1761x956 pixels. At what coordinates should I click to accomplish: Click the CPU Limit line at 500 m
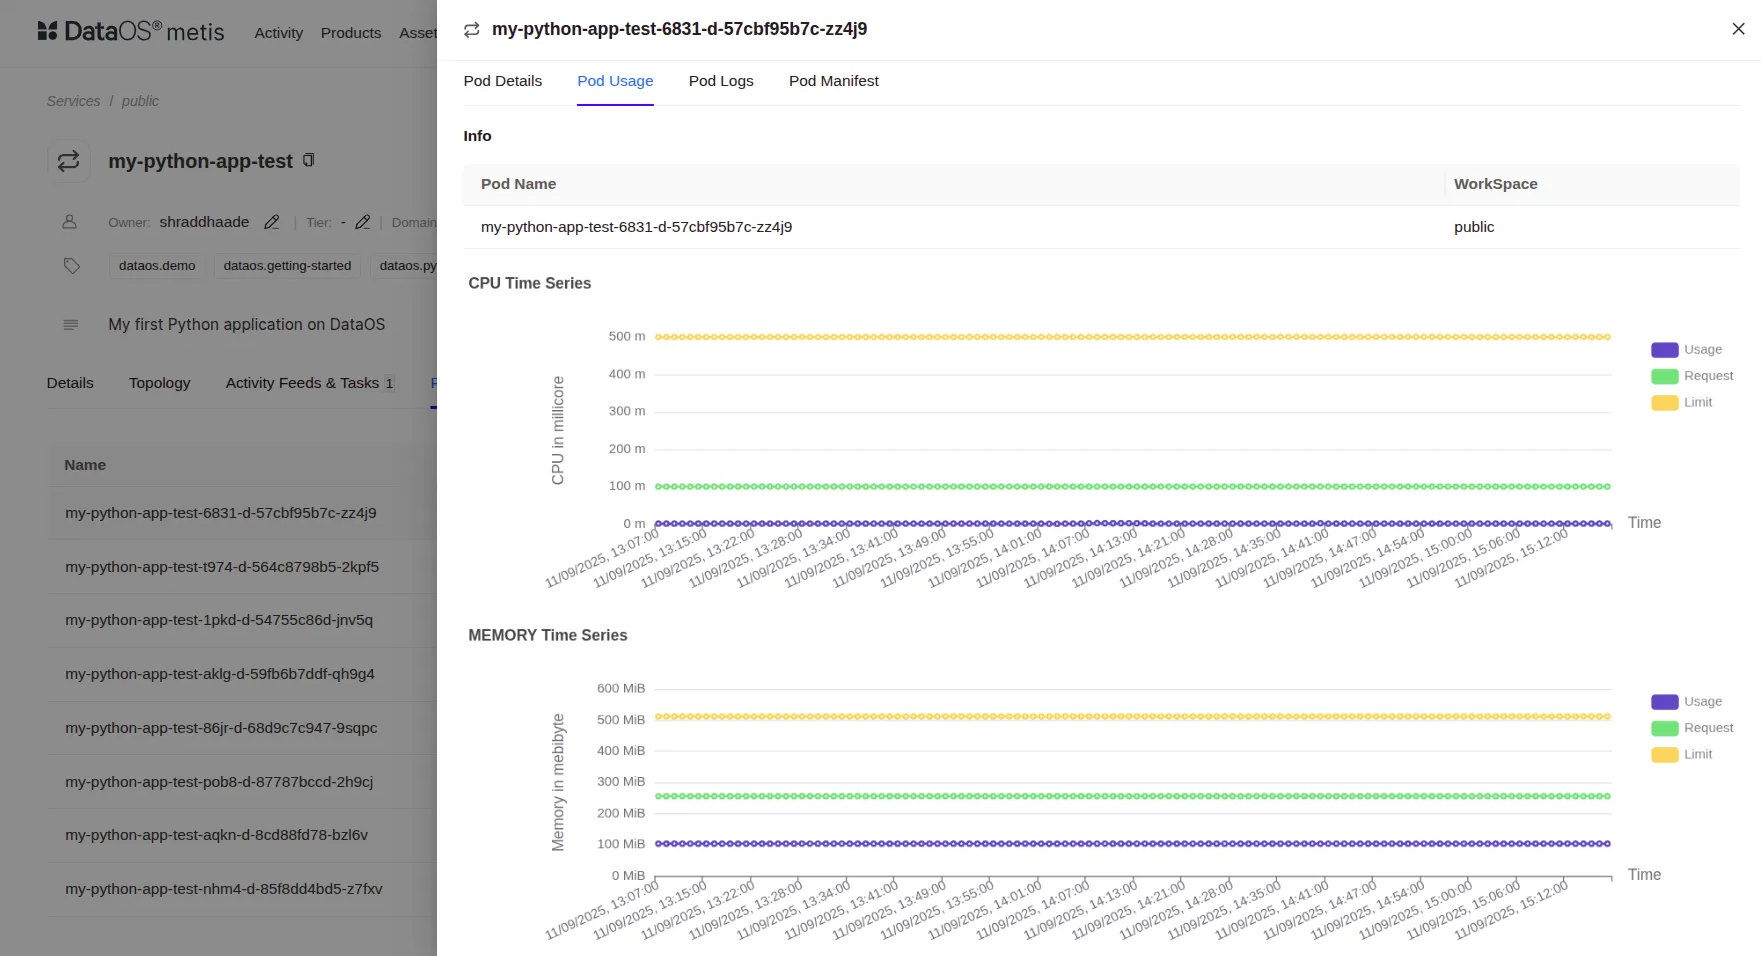coord(1132,337)
